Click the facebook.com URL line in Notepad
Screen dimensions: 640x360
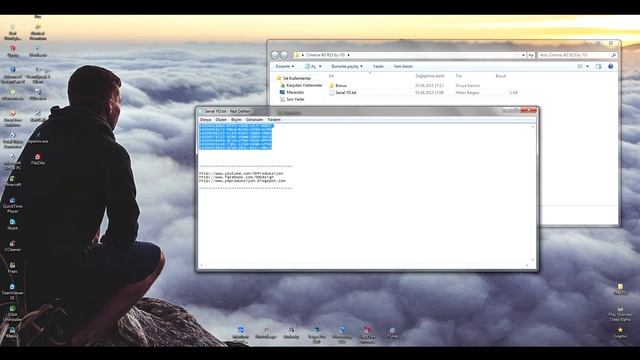click(x=236, y=177)
